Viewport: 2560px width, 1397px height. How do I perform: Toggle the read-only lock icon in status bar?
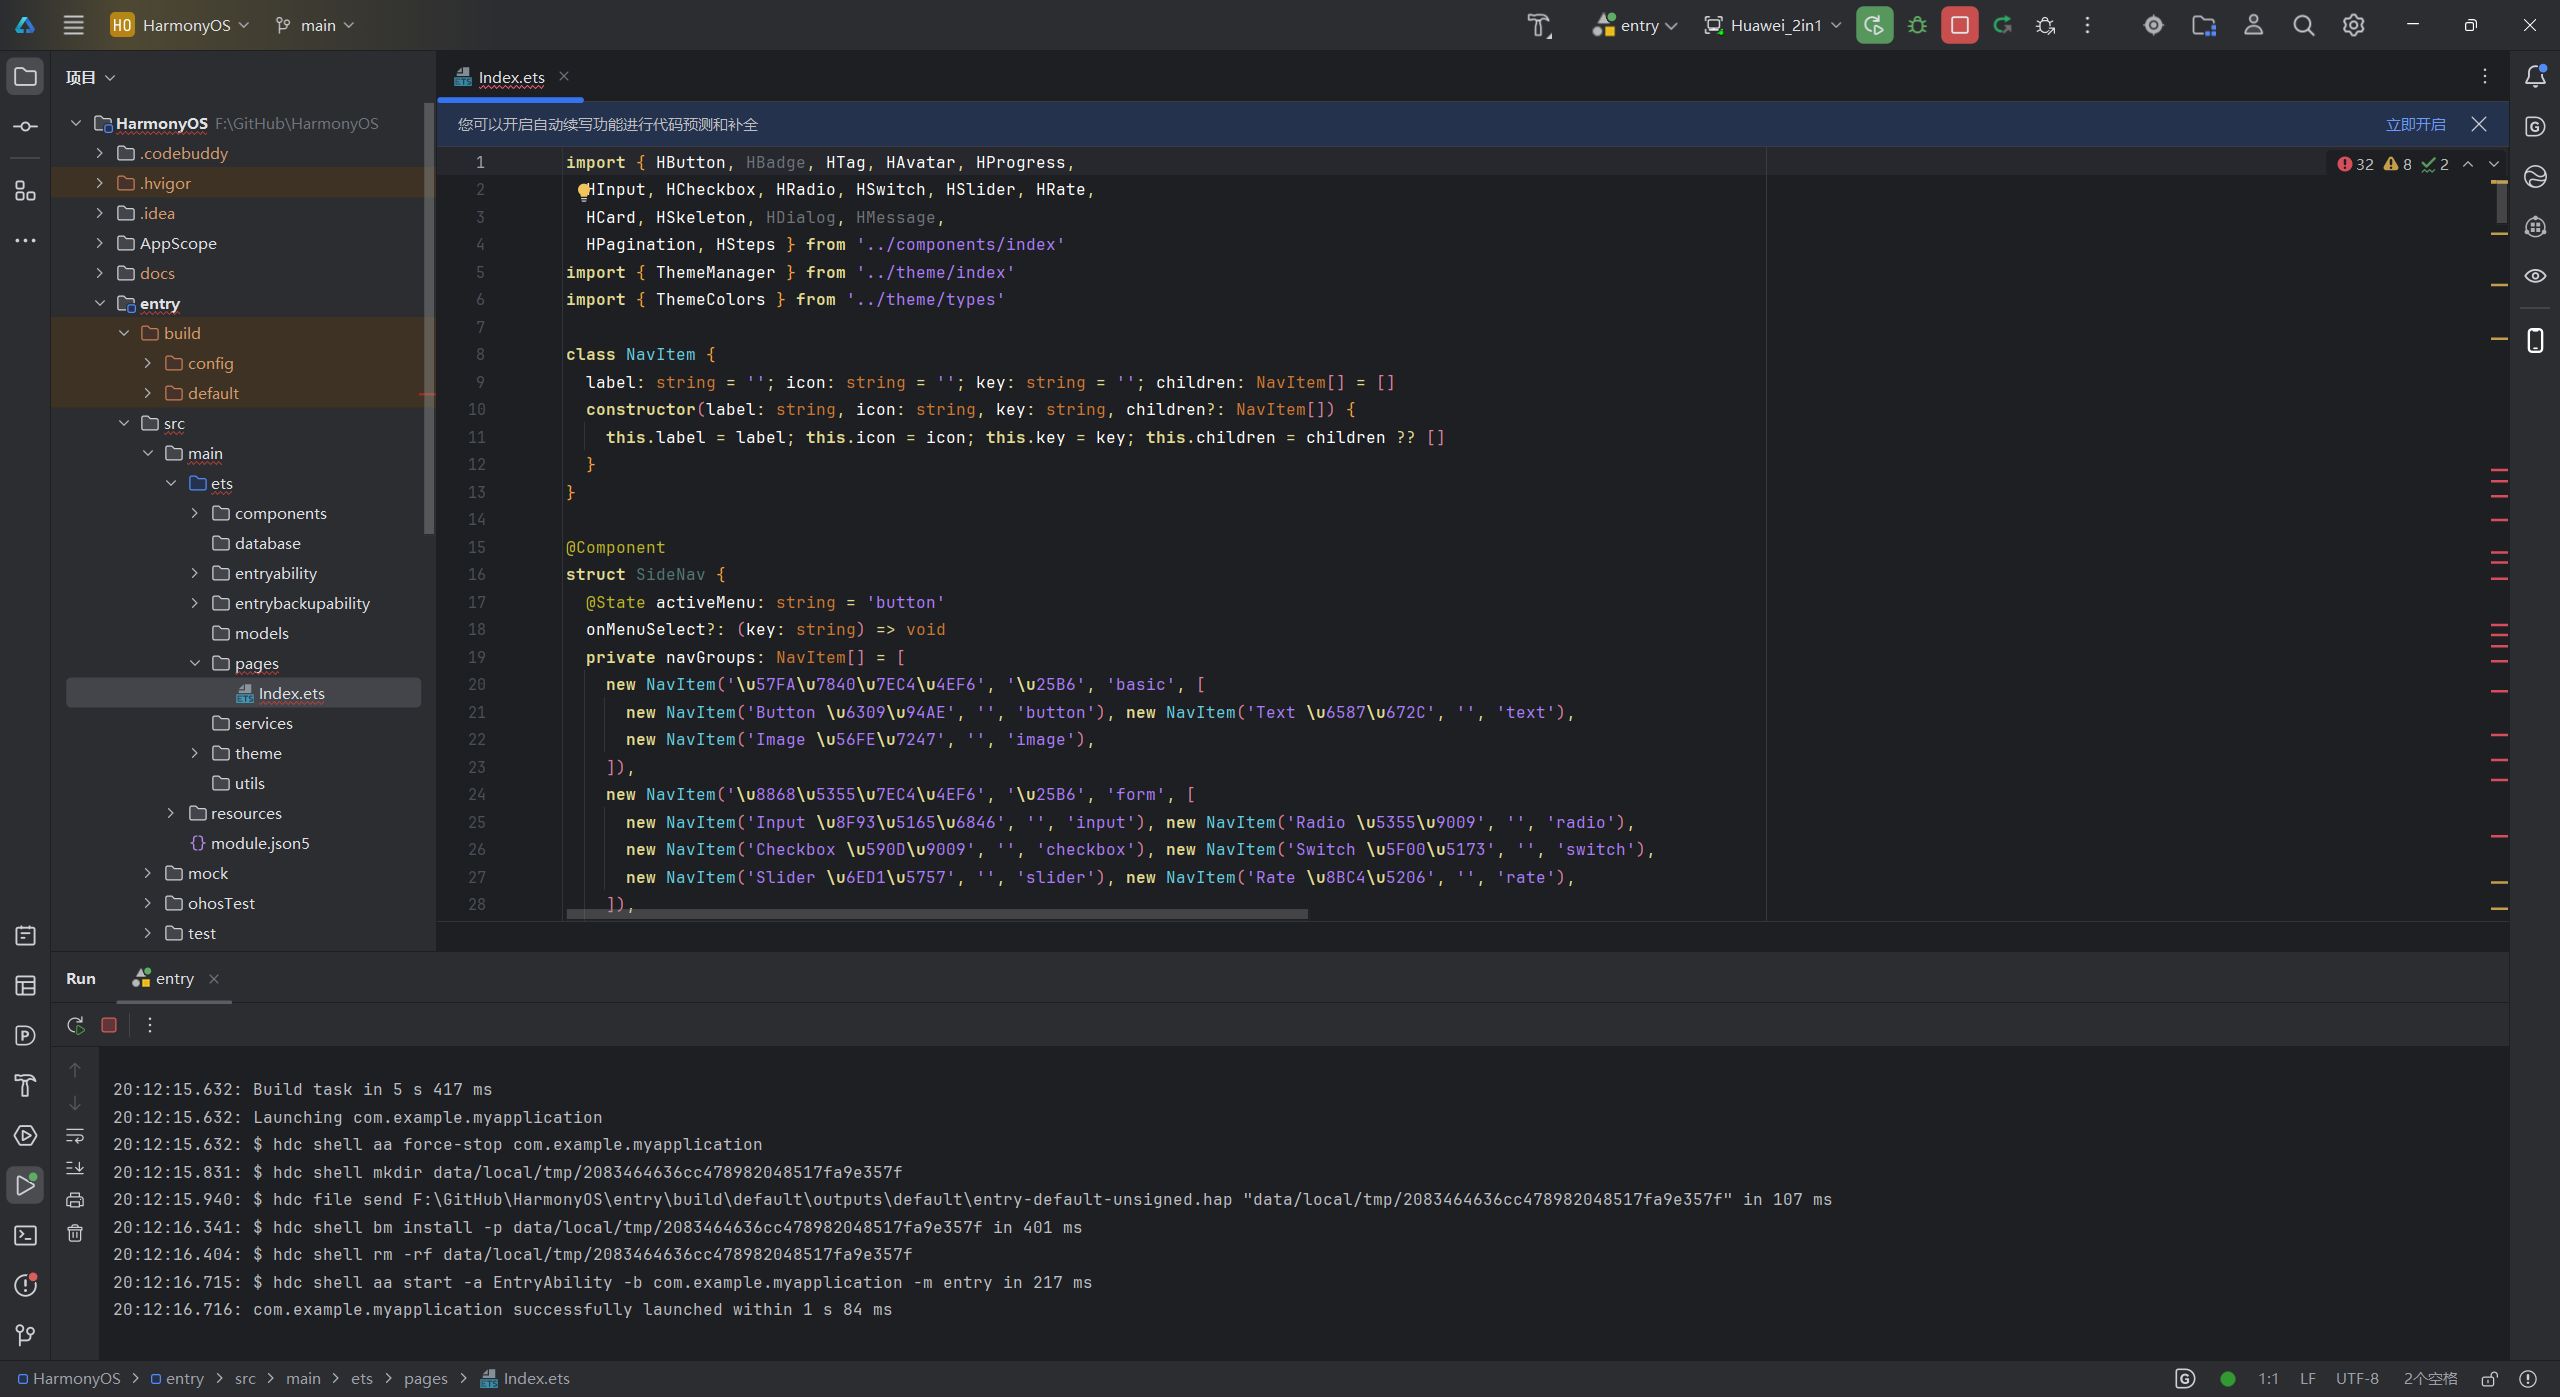2489,1379
